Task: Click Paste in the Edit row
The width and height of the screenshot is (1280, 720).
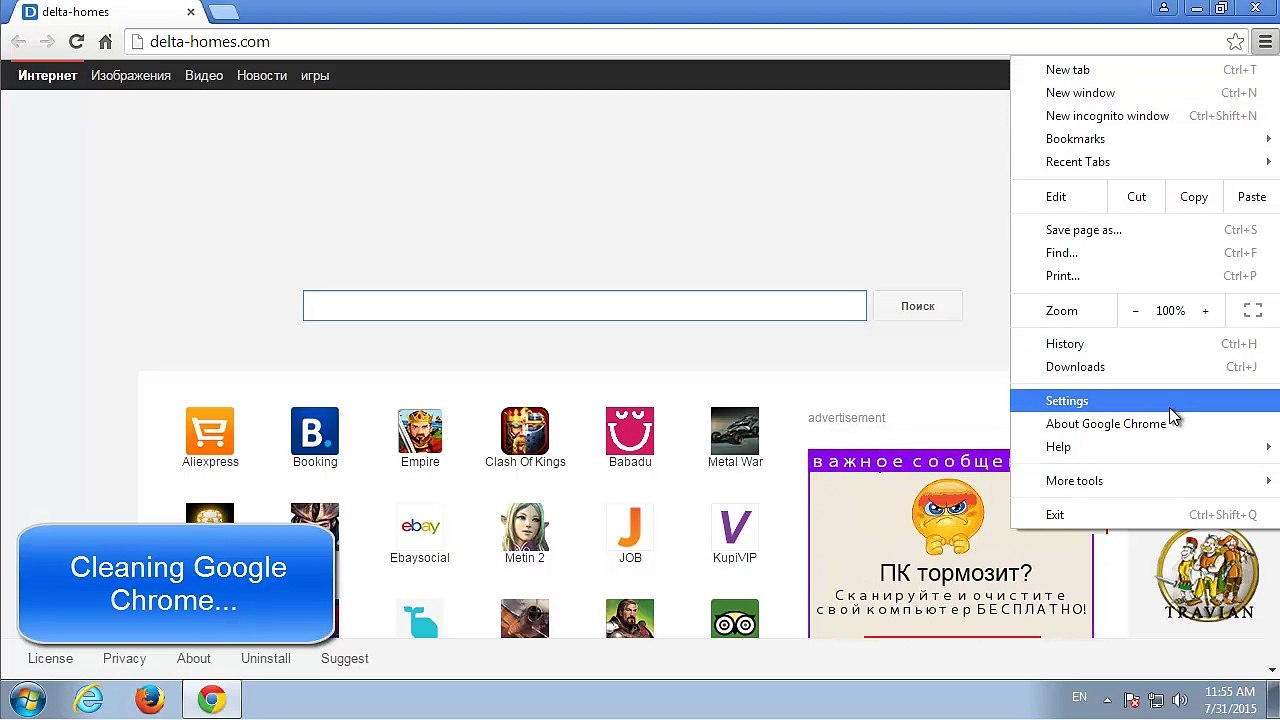Action: tap(1252, 197)
